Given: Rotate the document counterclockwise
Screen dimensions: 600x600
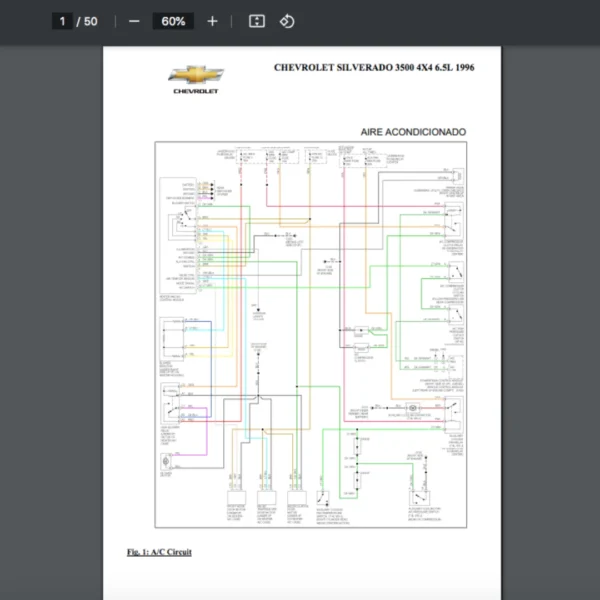Looking at the screenshot, I should (287, 21).
